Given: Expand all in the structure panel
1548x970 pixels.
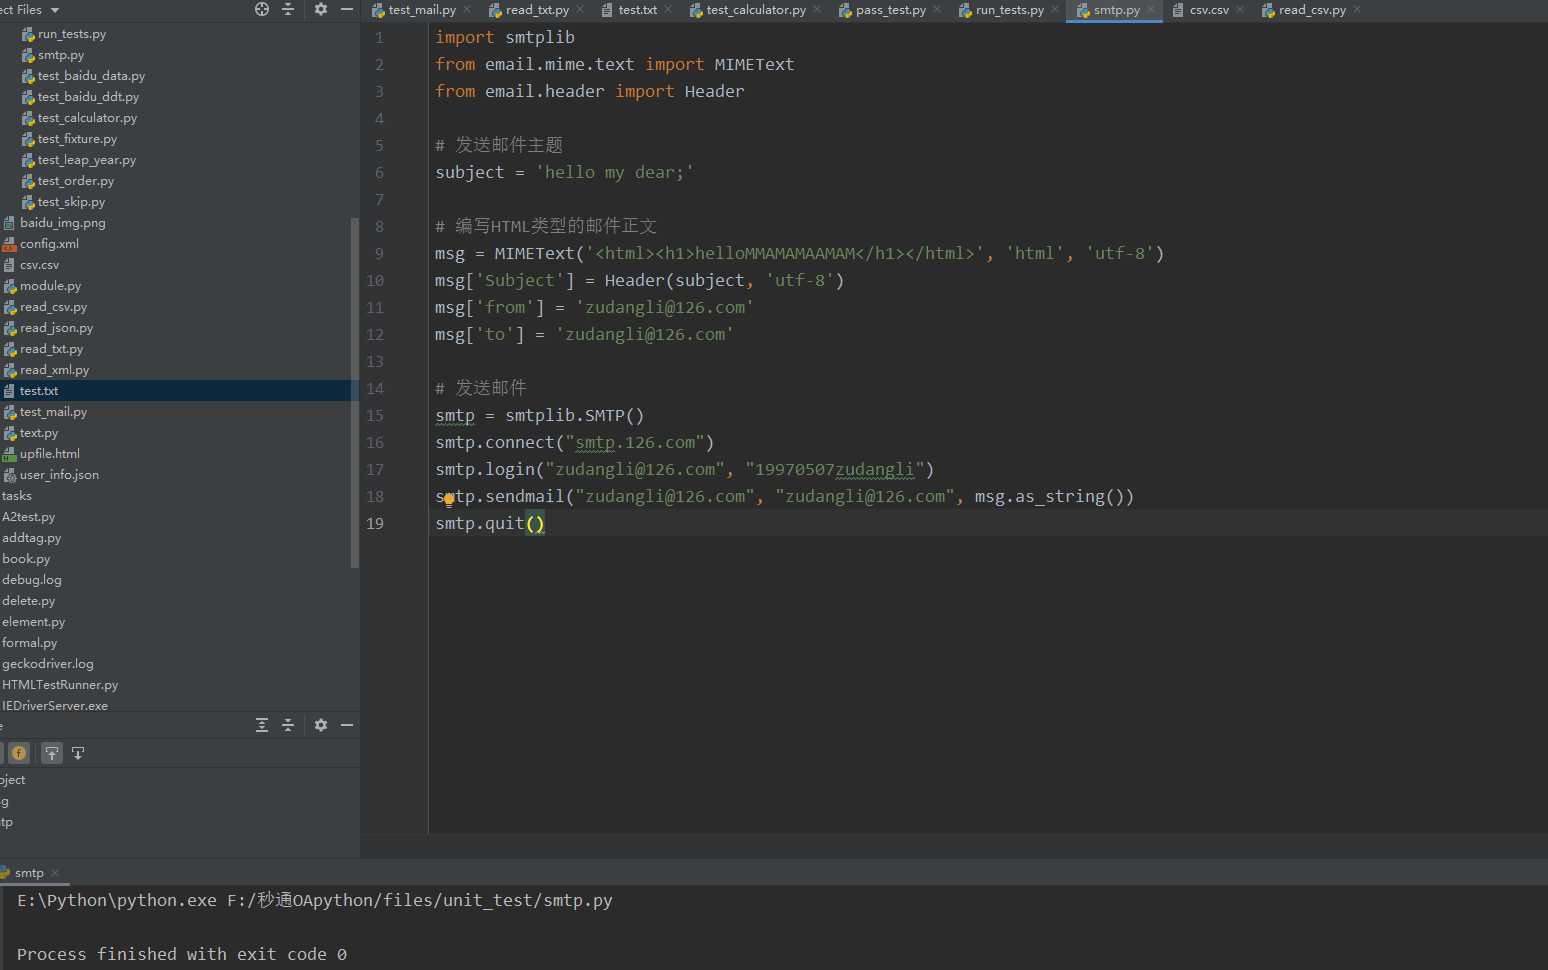Looking at the screenshot, I should (x=262, y=725).
